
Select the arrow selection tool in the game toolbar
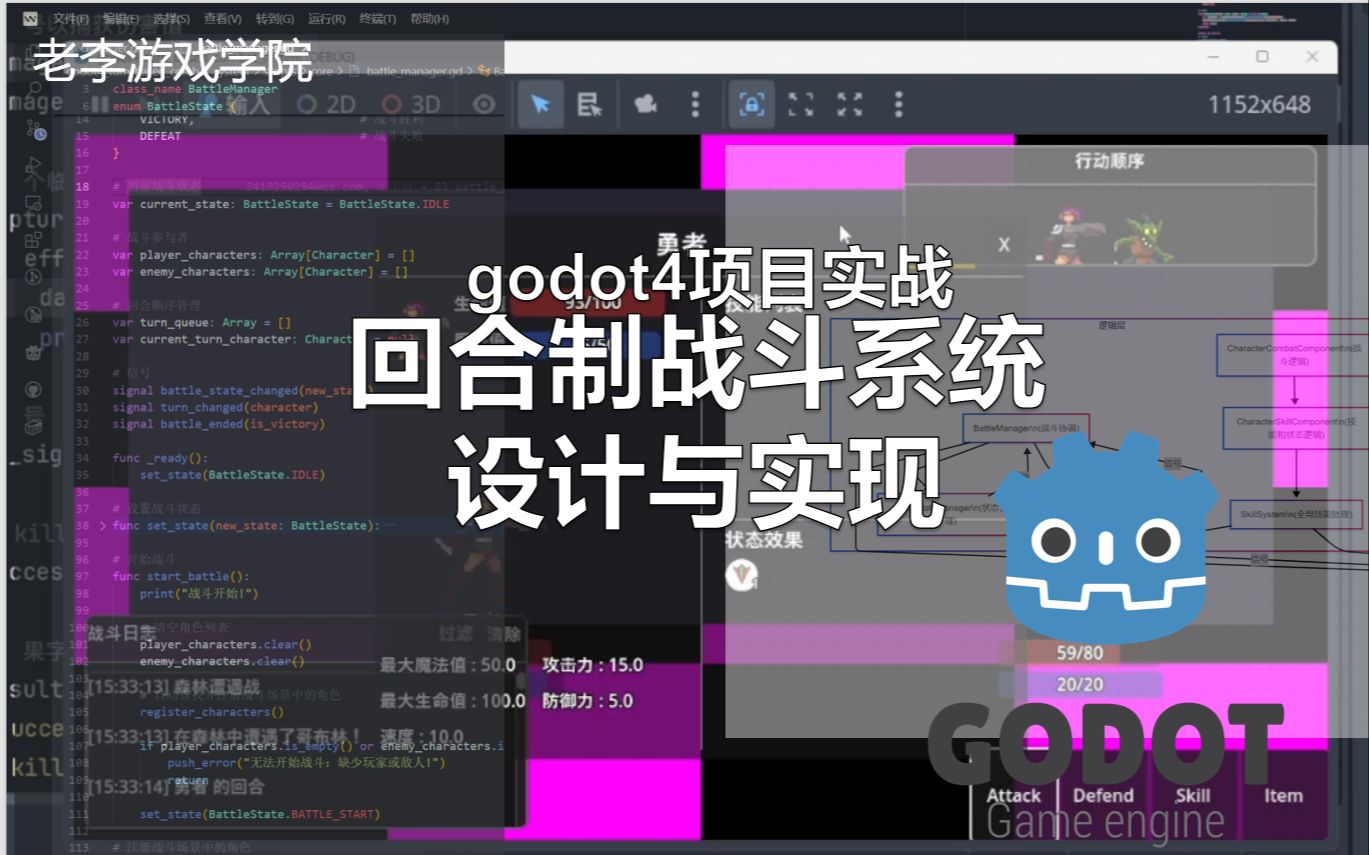[541, 104]
